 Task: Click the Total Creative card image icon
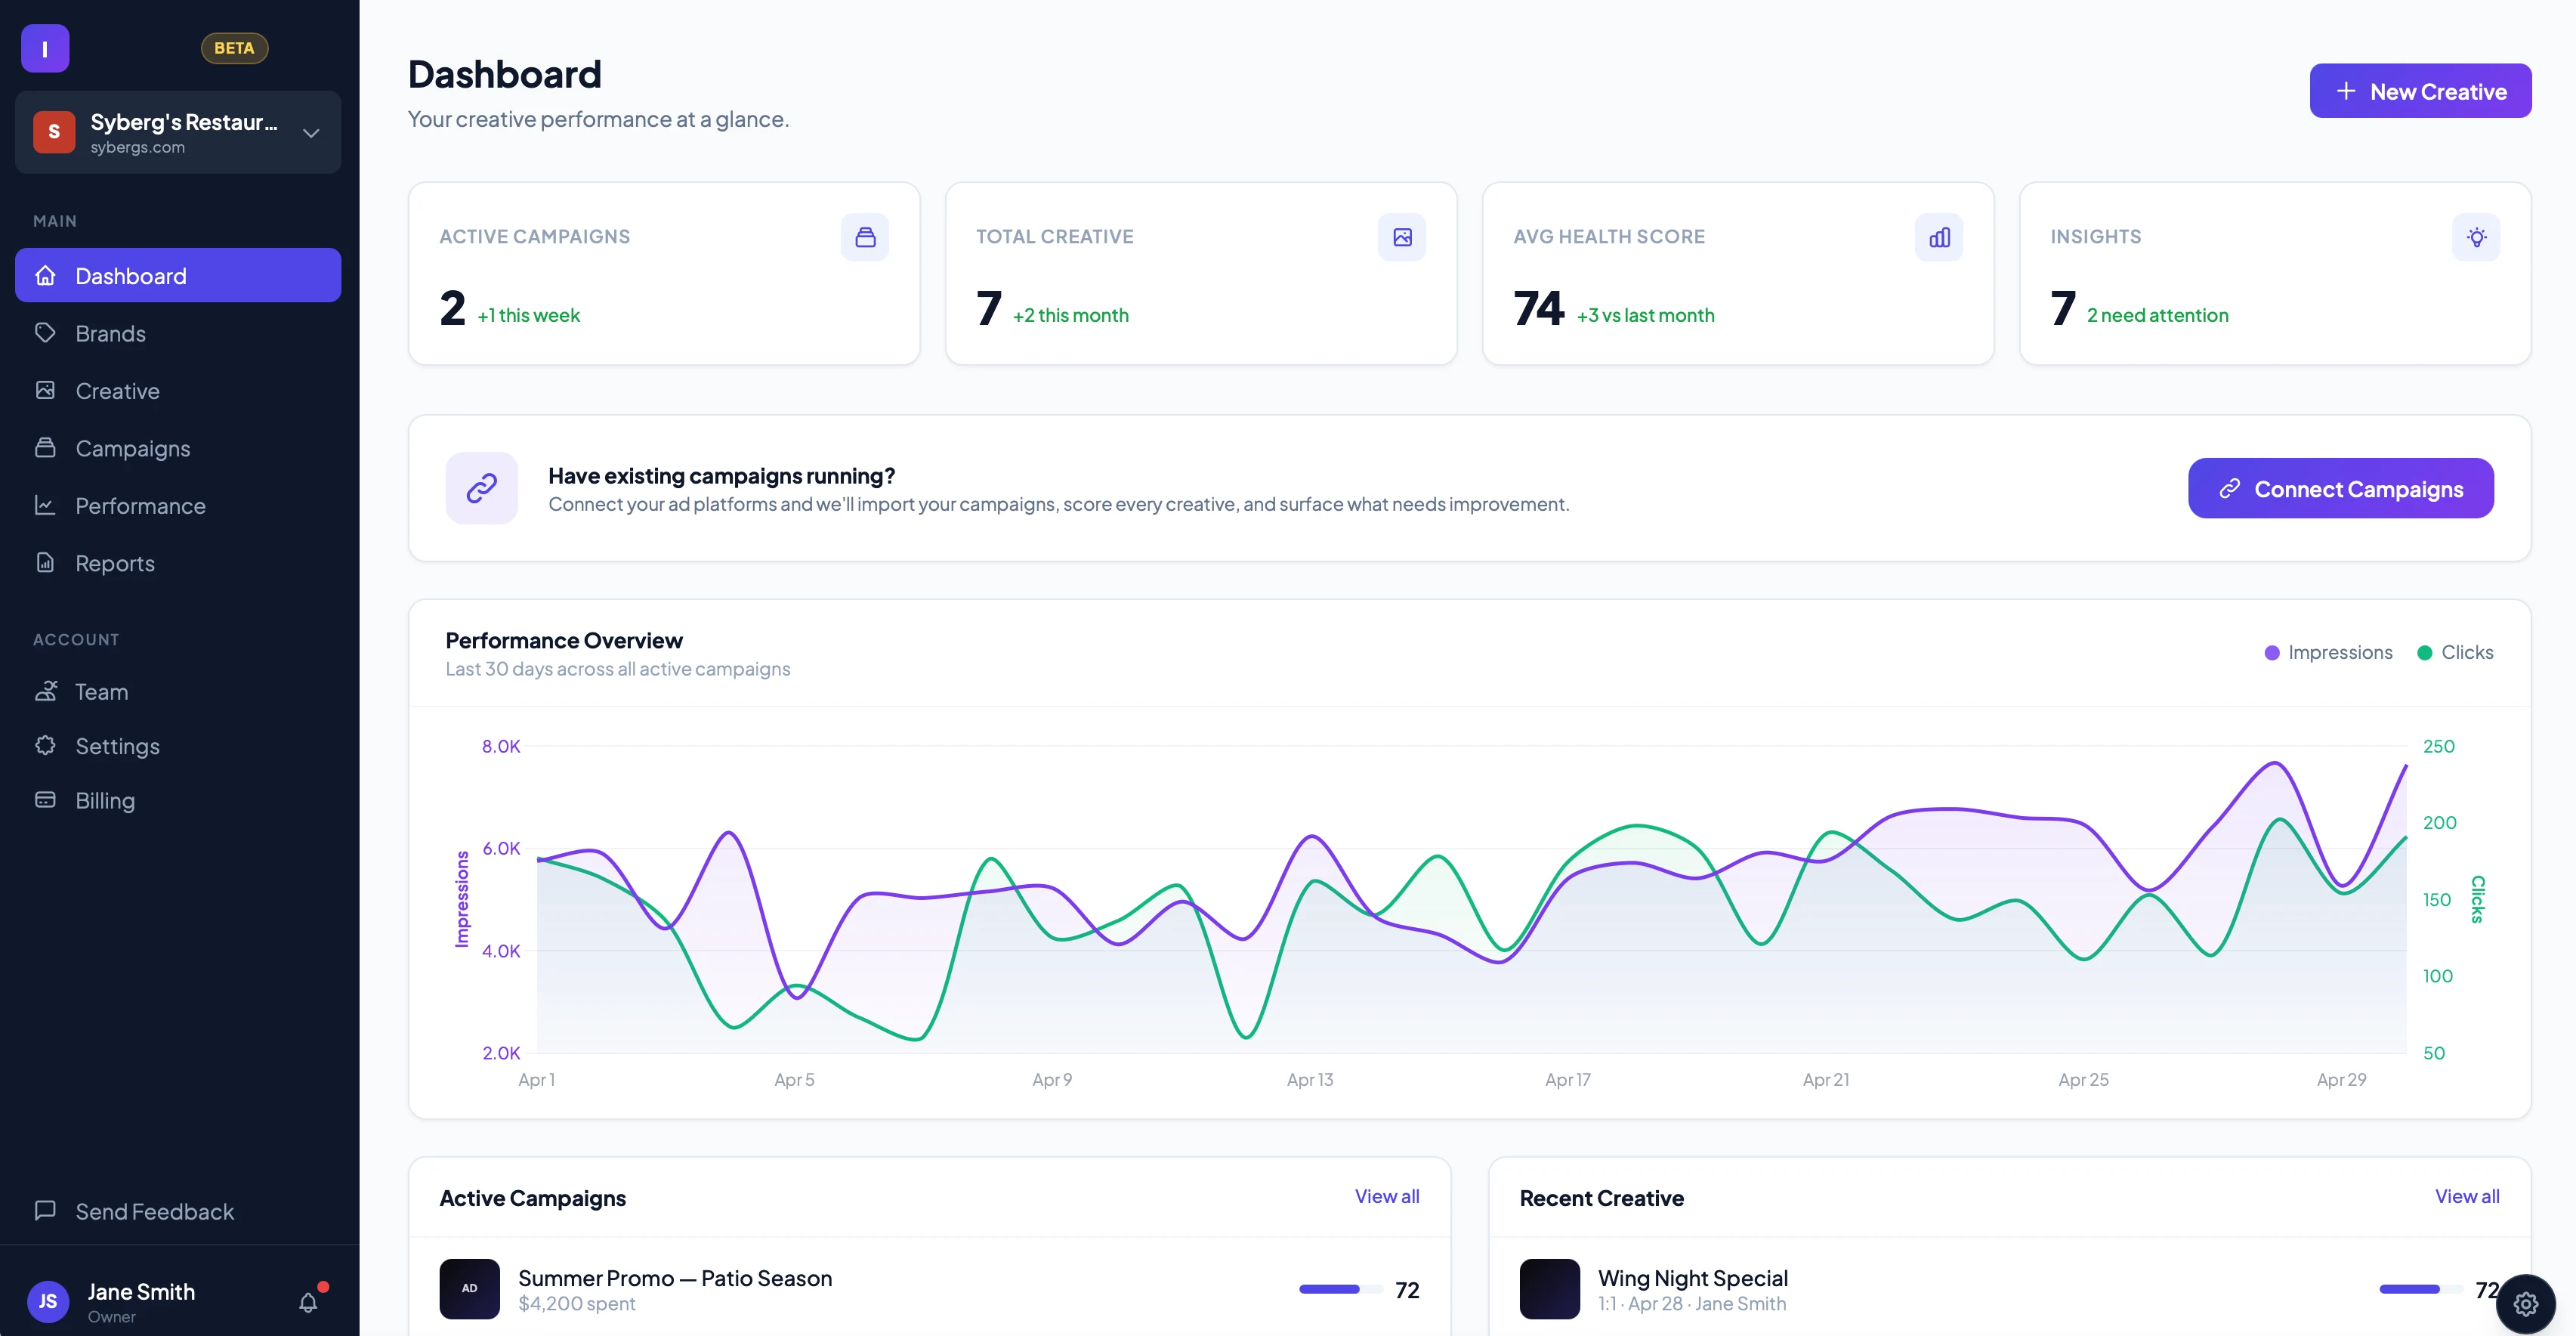pyautogui.click(x=1402, y=237)
